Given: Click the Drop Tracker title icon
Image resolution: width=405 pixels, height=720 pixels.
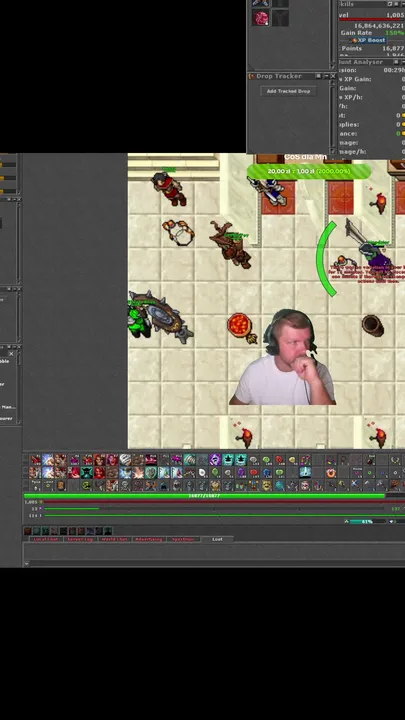Looking at the screenshot, I should [251, 76].
